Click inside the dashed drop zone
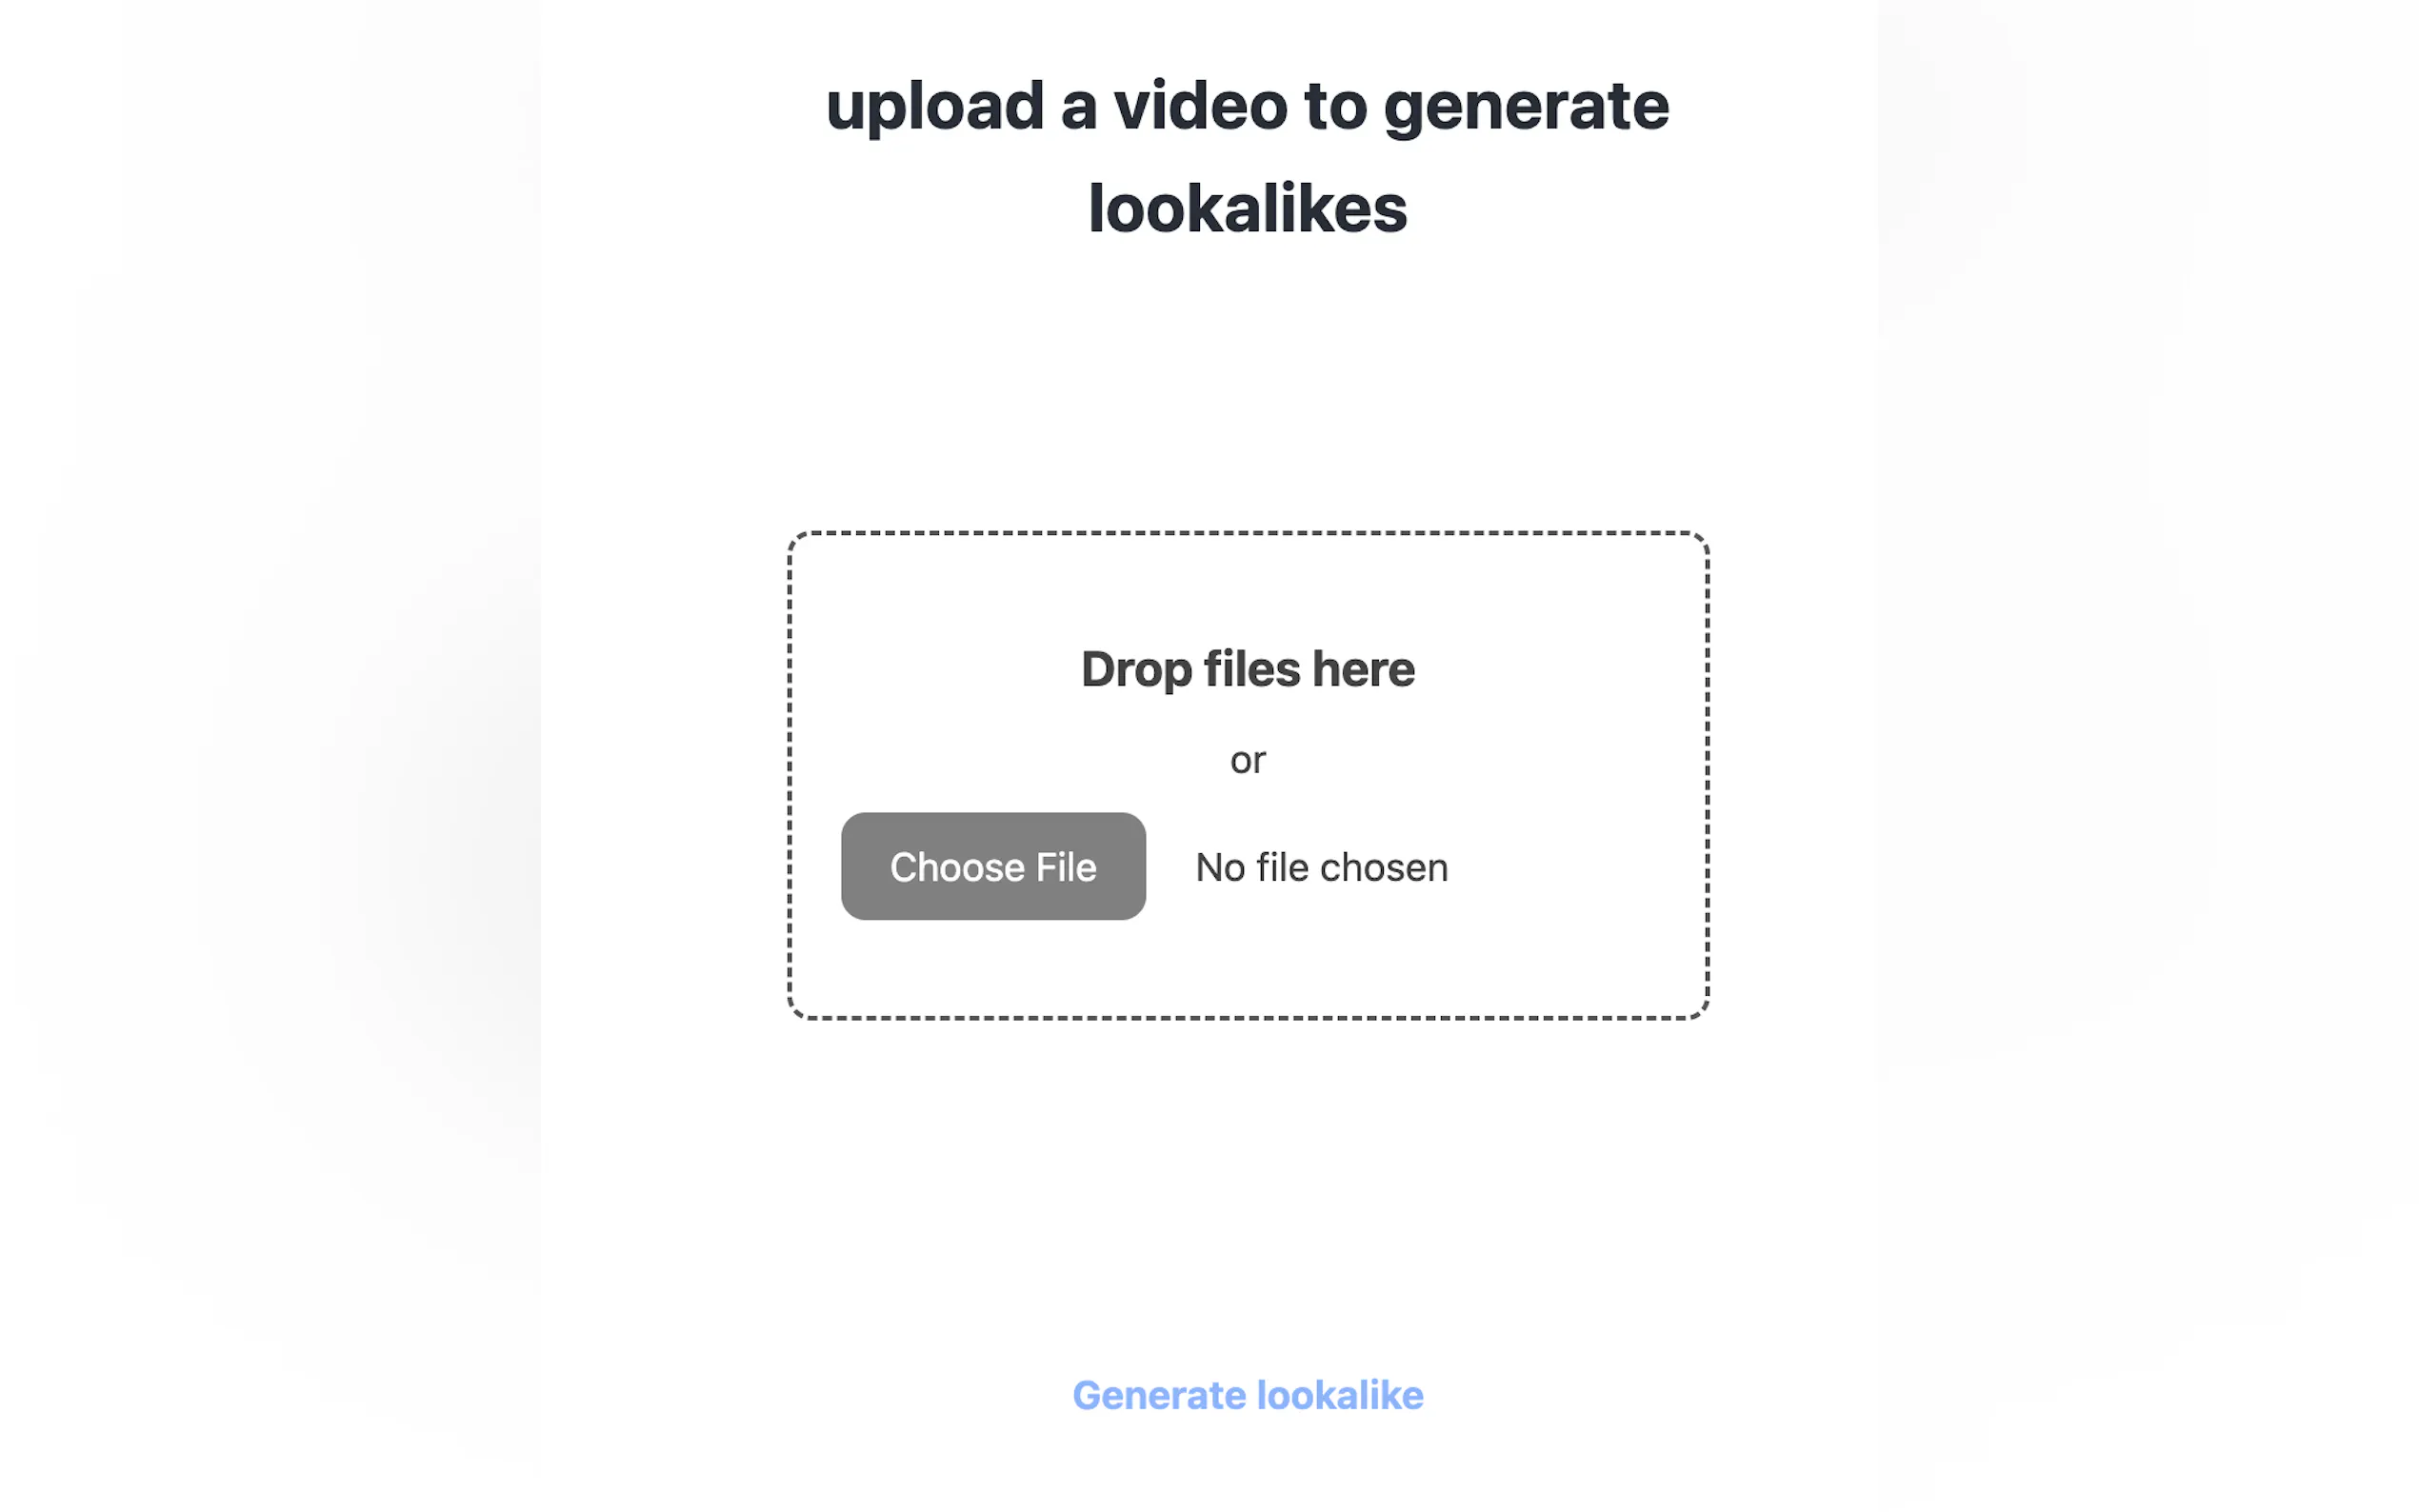 point(1248,775)
